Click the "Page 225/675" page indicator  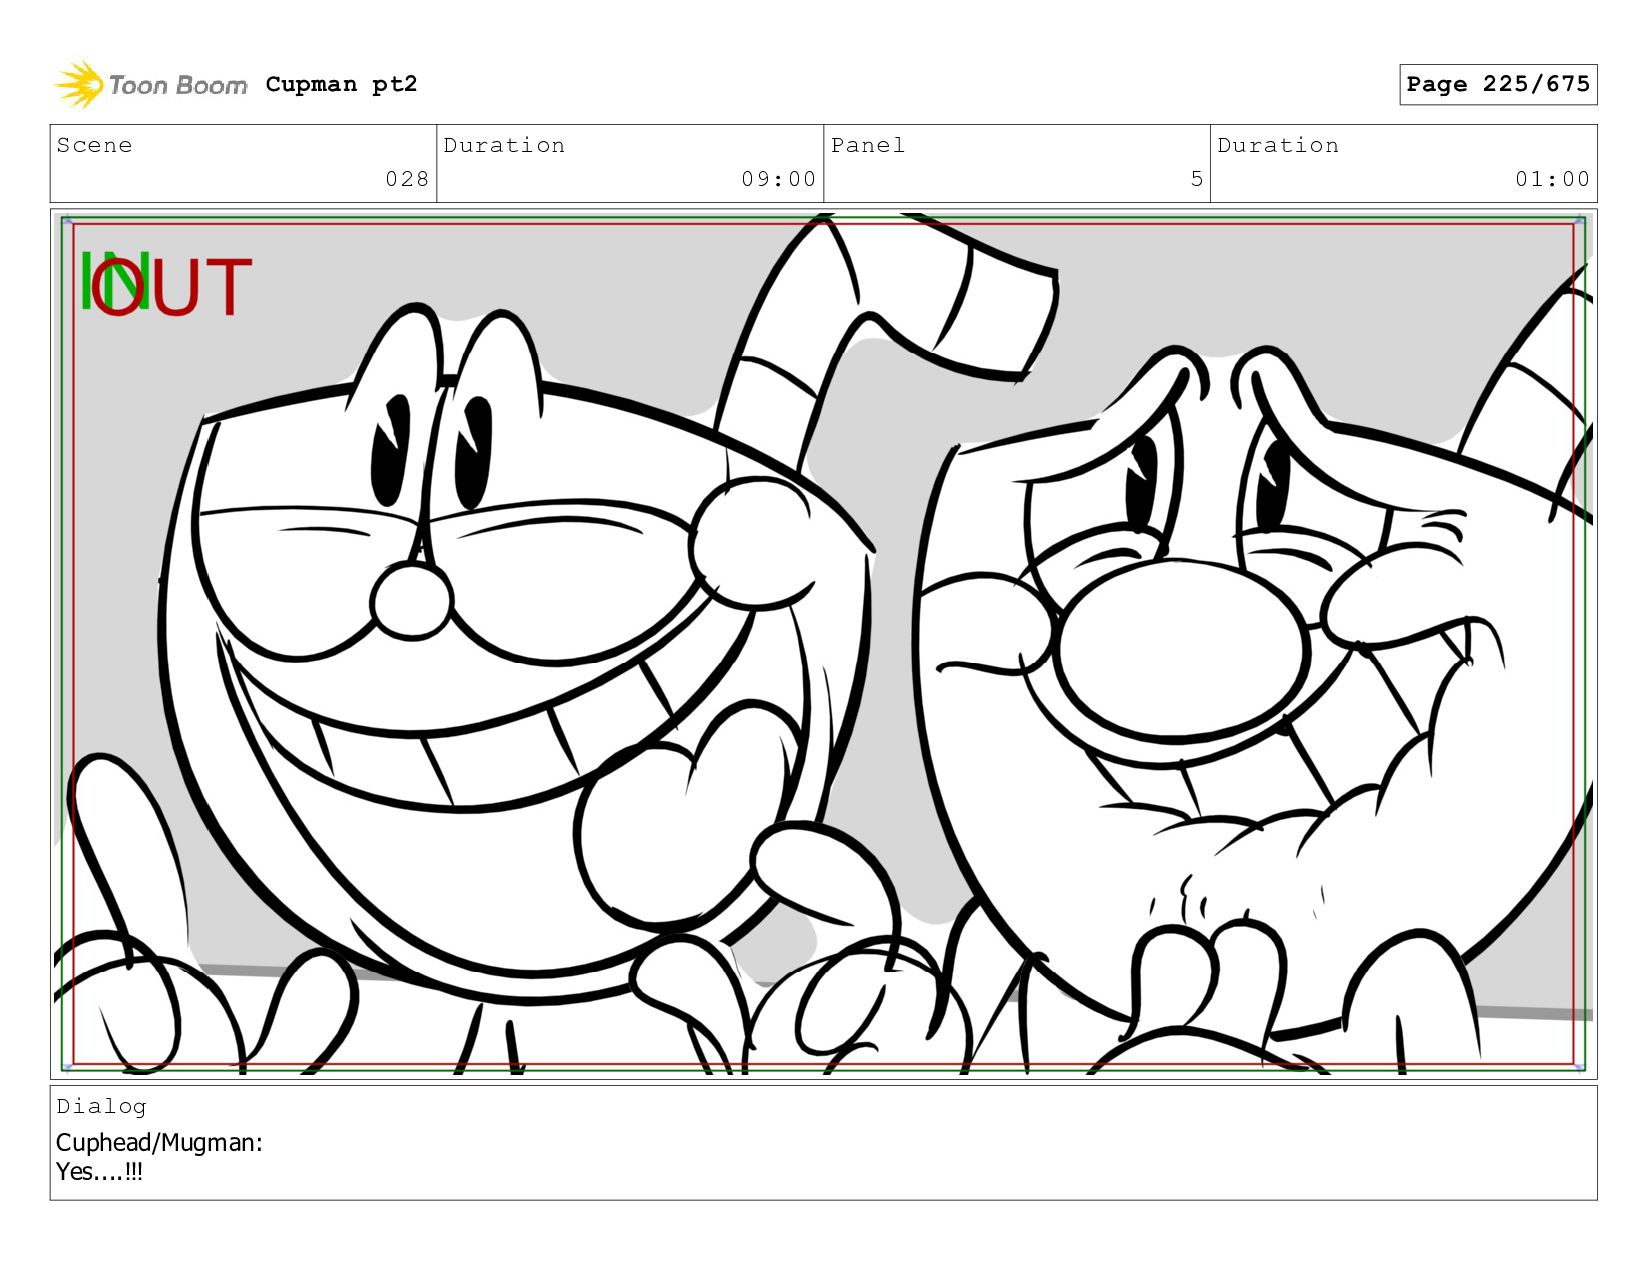coord(1498,85)
